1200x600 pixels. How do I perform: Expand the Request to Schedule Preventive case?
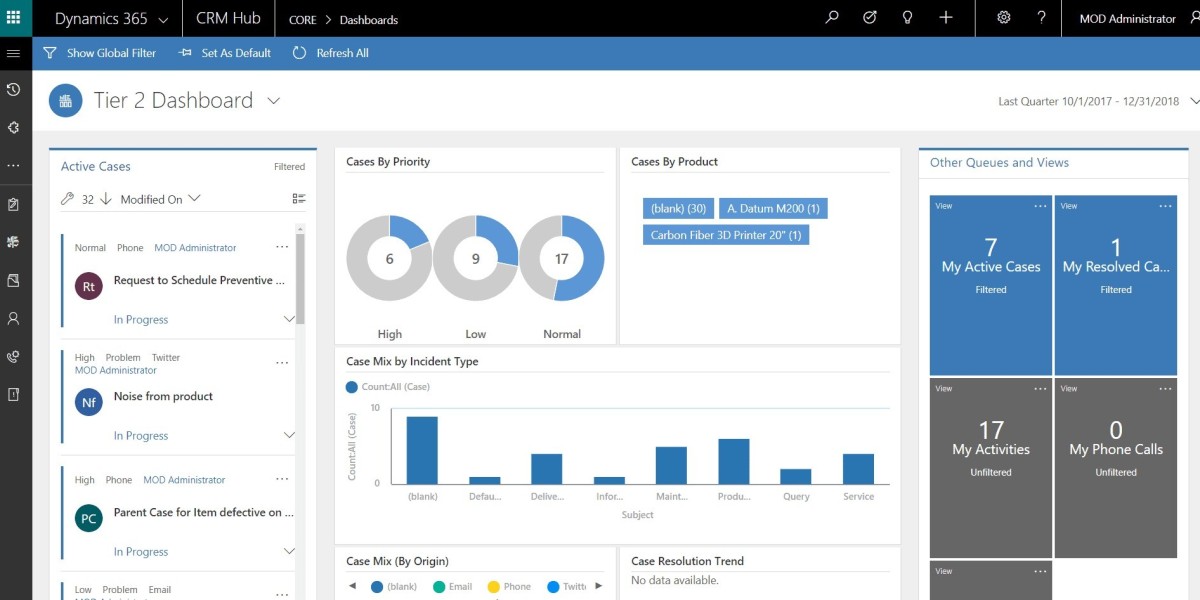click(289, 319)
